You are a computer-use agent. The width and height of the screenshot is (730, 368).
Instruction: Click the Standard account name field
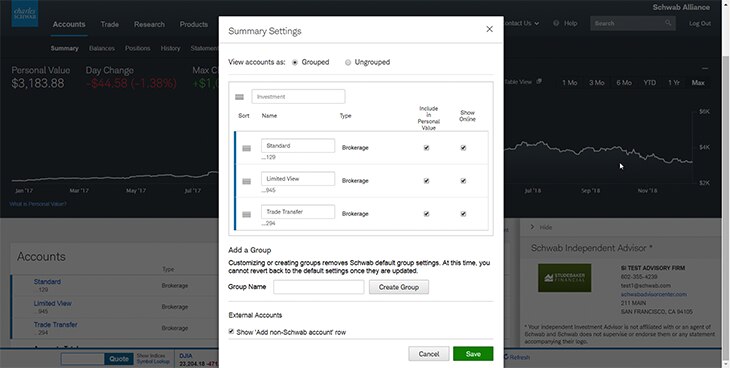point(298,146)
